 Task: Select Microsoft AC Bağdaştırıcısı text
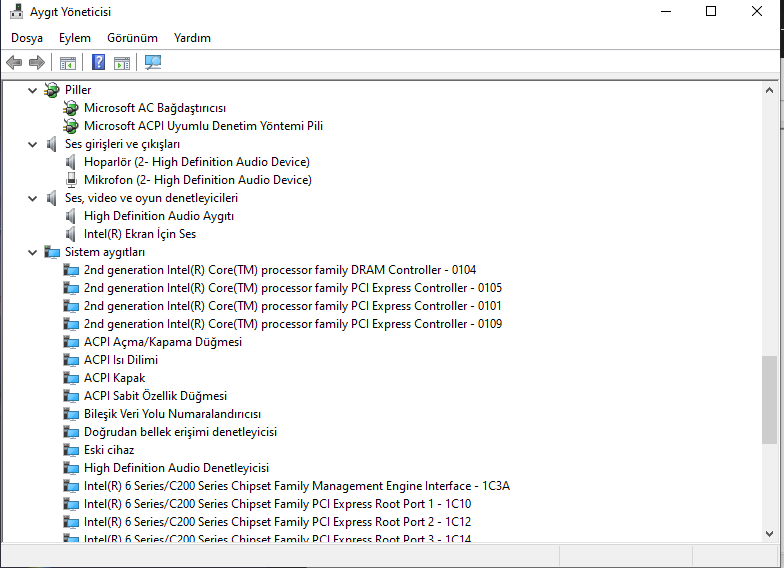click(155, 108)
